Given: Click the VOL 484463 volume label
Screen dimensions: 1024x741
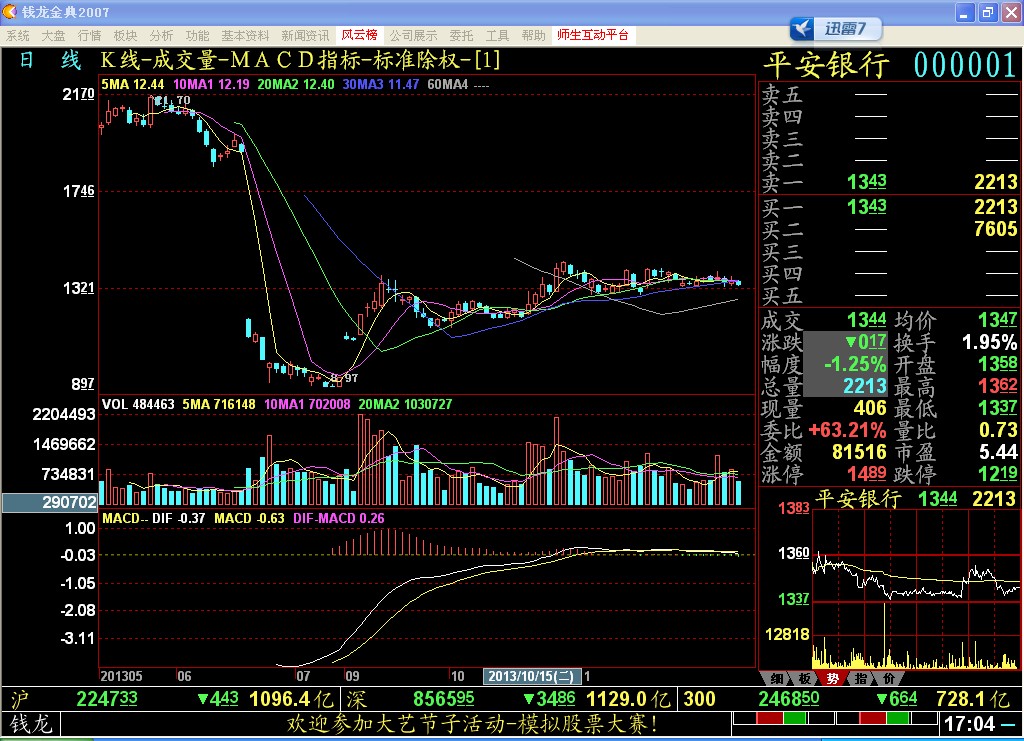Looking at the screenshot, I should coord(138,404).
